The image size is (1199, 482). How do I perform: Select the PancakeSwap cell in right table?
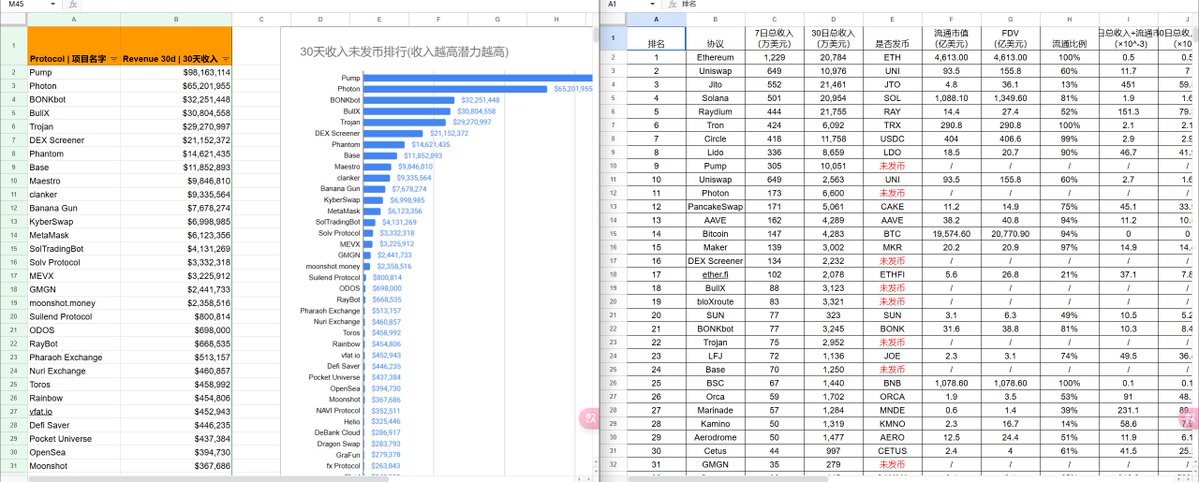pyautogui.click(x=716, y=207)
